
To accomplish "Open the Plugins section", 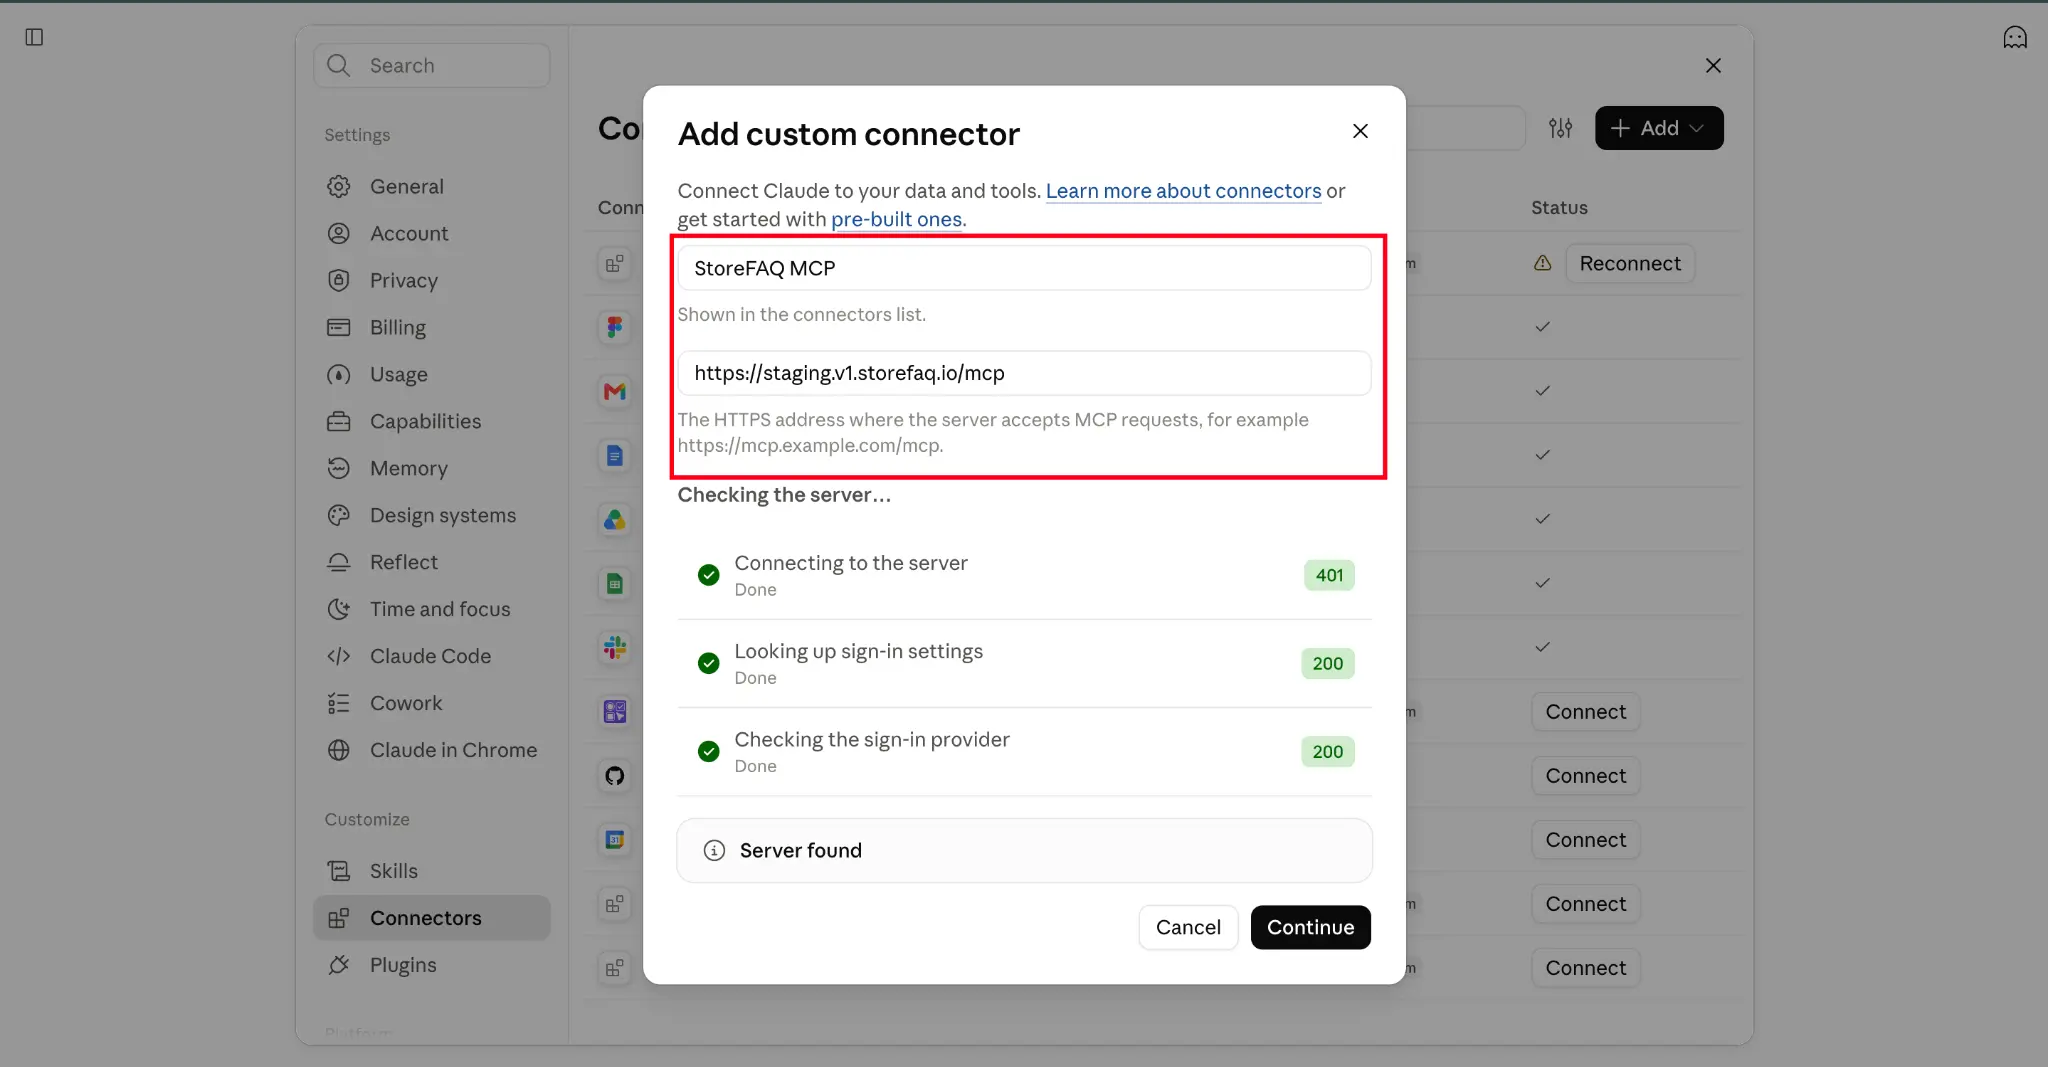I will pos(432,965).
